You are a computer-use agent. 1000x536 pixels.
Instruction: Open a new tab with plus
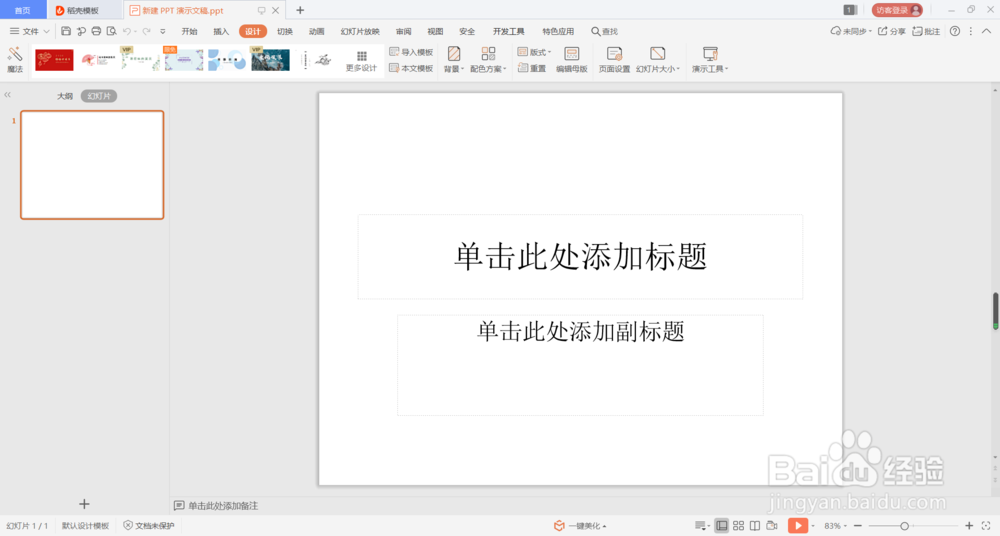[x=300, y=10]
